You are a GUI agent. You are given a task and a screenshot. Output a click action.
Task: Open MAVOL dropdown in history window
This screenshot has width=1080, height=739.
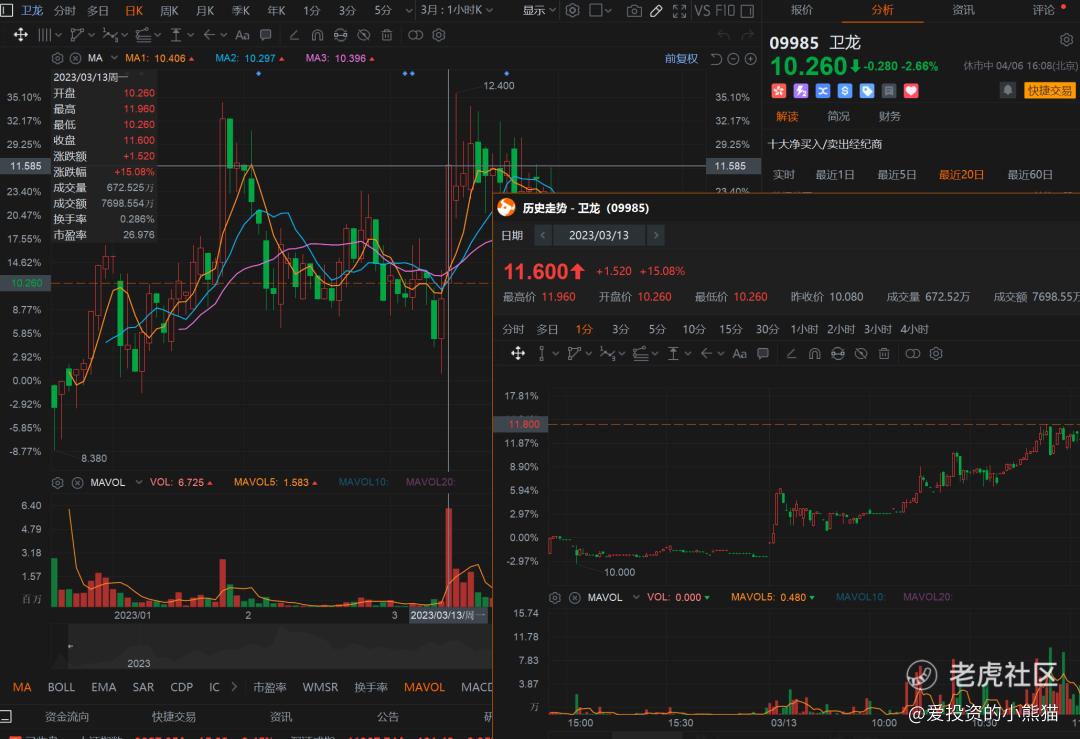(636, 597)
